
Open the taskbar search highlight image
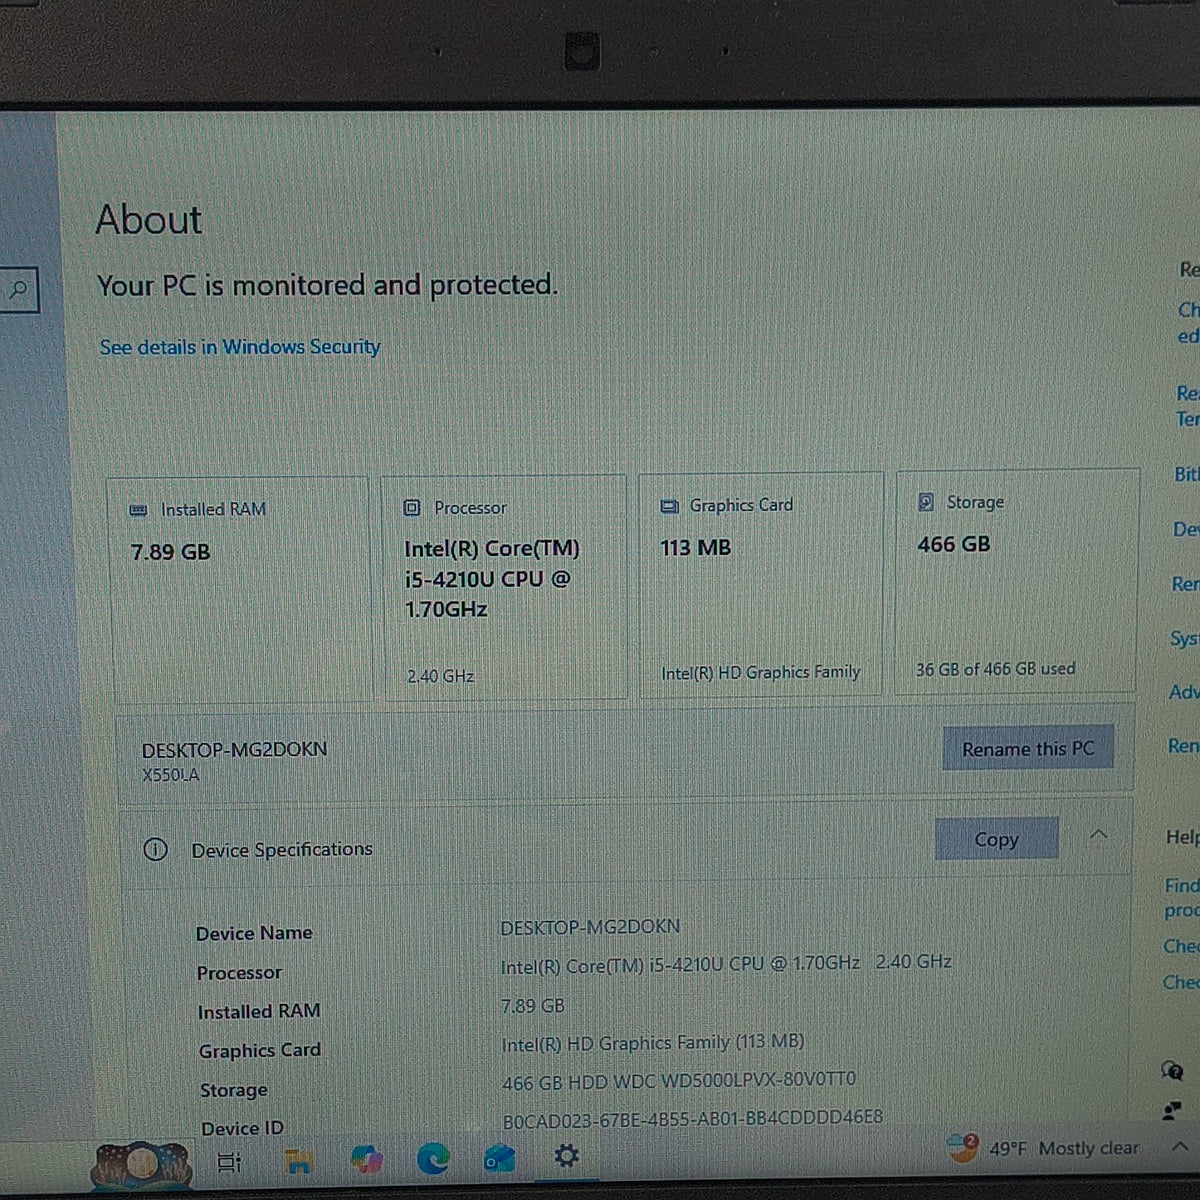point(141,1166)
